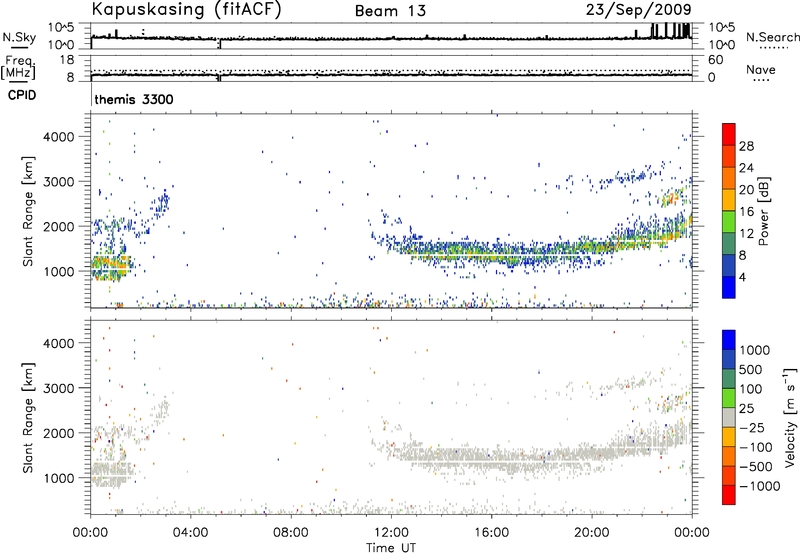Viewport: 800px width, 554px height.
Task: Click the red top of the power colorbar
Action: 729,135
